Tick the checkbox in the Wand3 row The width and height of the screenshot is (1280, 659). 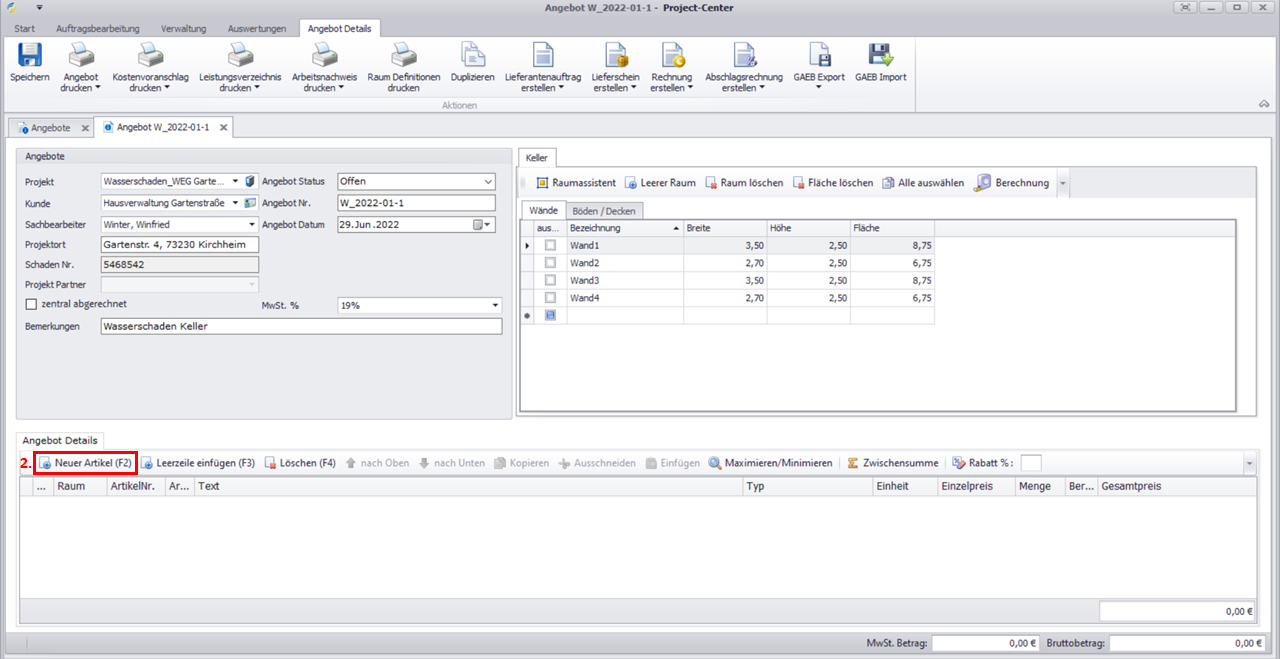[x=550, y=281]
